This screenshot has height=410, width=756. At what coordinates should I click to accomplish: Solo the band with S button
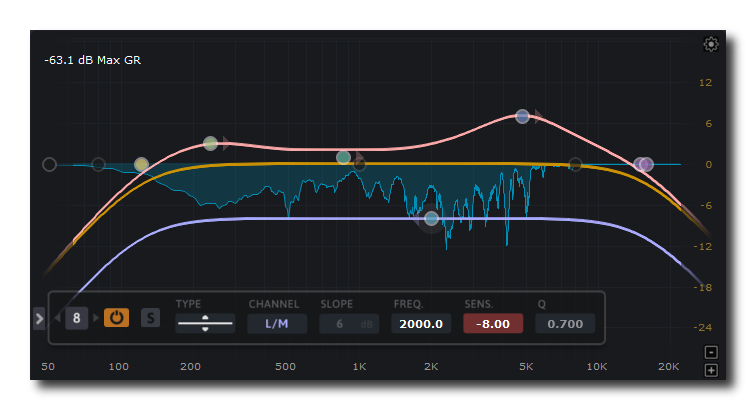coord(150,318)
